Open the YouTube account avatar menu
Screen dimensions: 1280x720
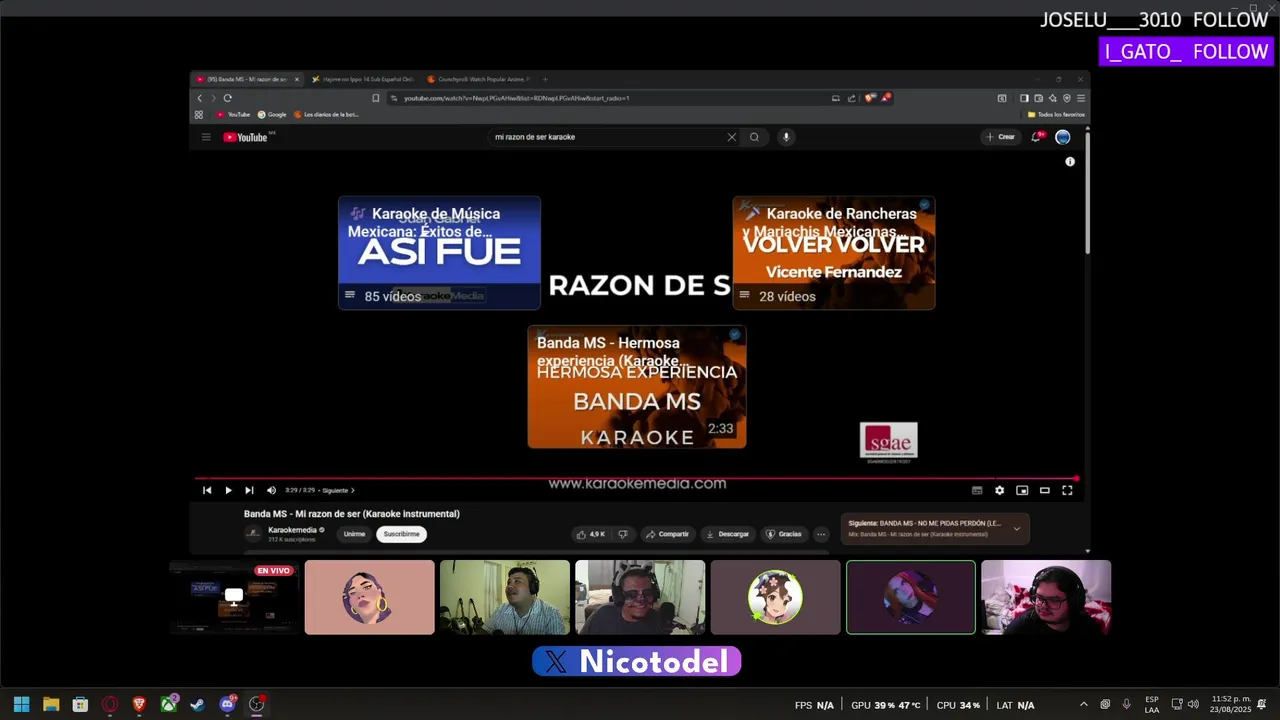coord(1063,137)
